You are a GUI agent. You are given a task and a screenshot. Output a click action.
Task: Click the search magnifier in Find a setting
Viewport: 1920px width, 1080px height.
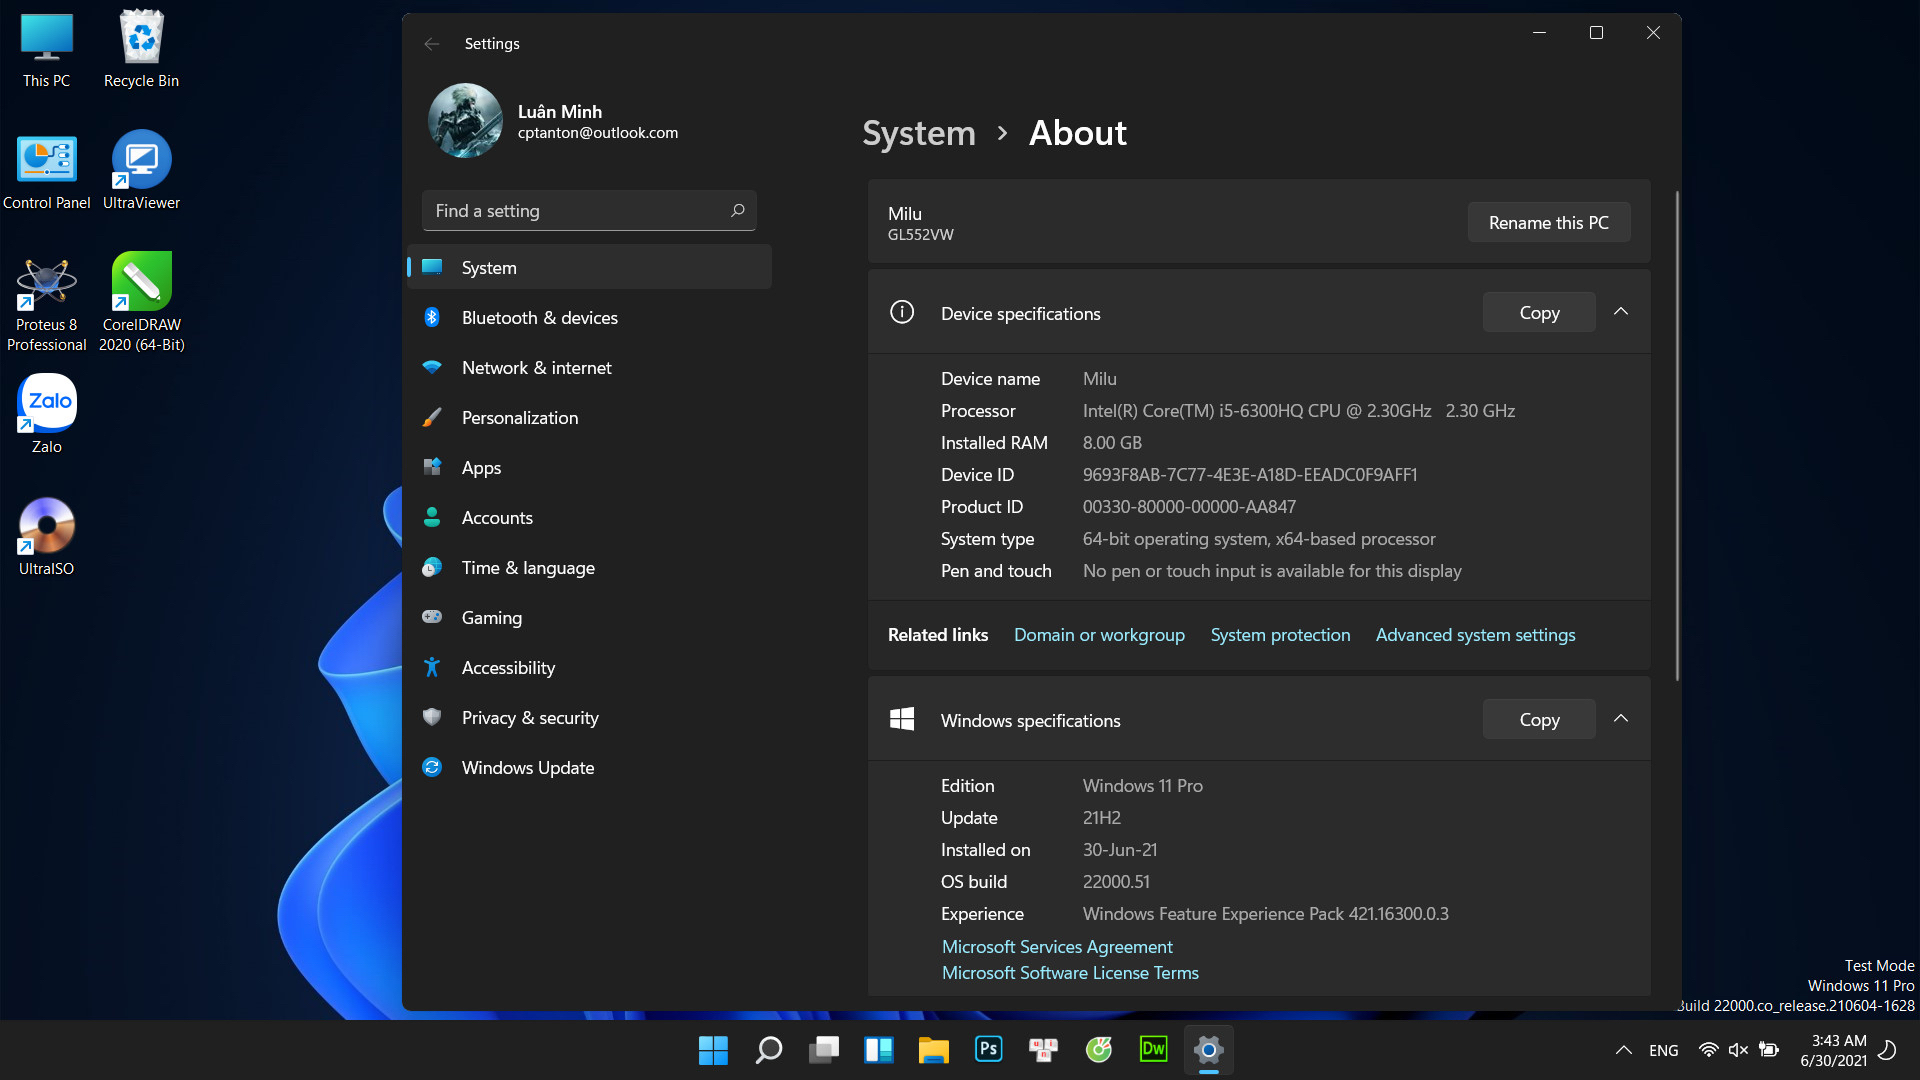tap(738, 210)
